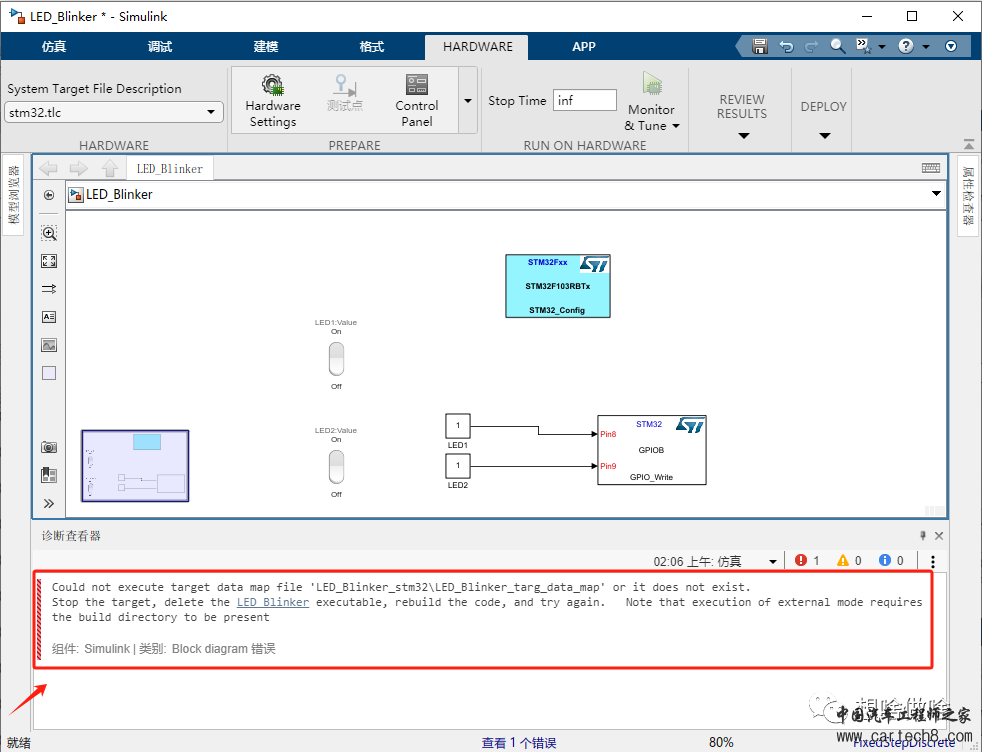Switch to the 格式 ribbon tab
The width and height of the screenshot is (982, 752).
click(x=371, y=46)
